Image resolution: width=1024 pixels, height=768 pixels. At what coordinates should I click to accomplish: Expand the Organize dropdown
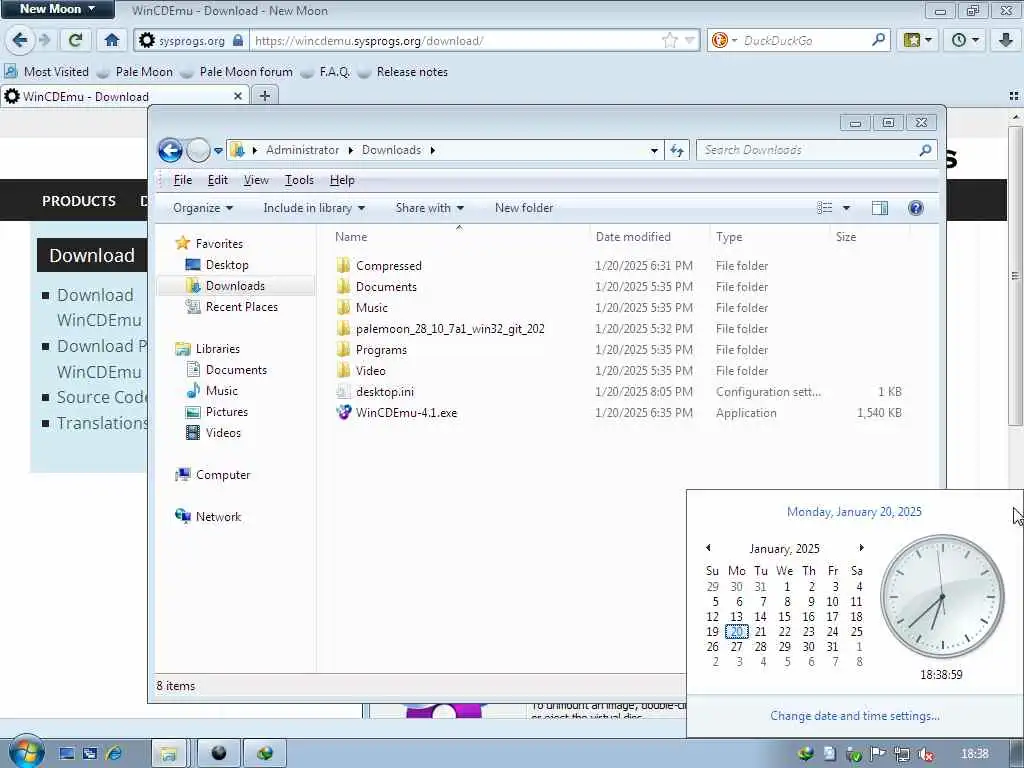click(203, 208)
